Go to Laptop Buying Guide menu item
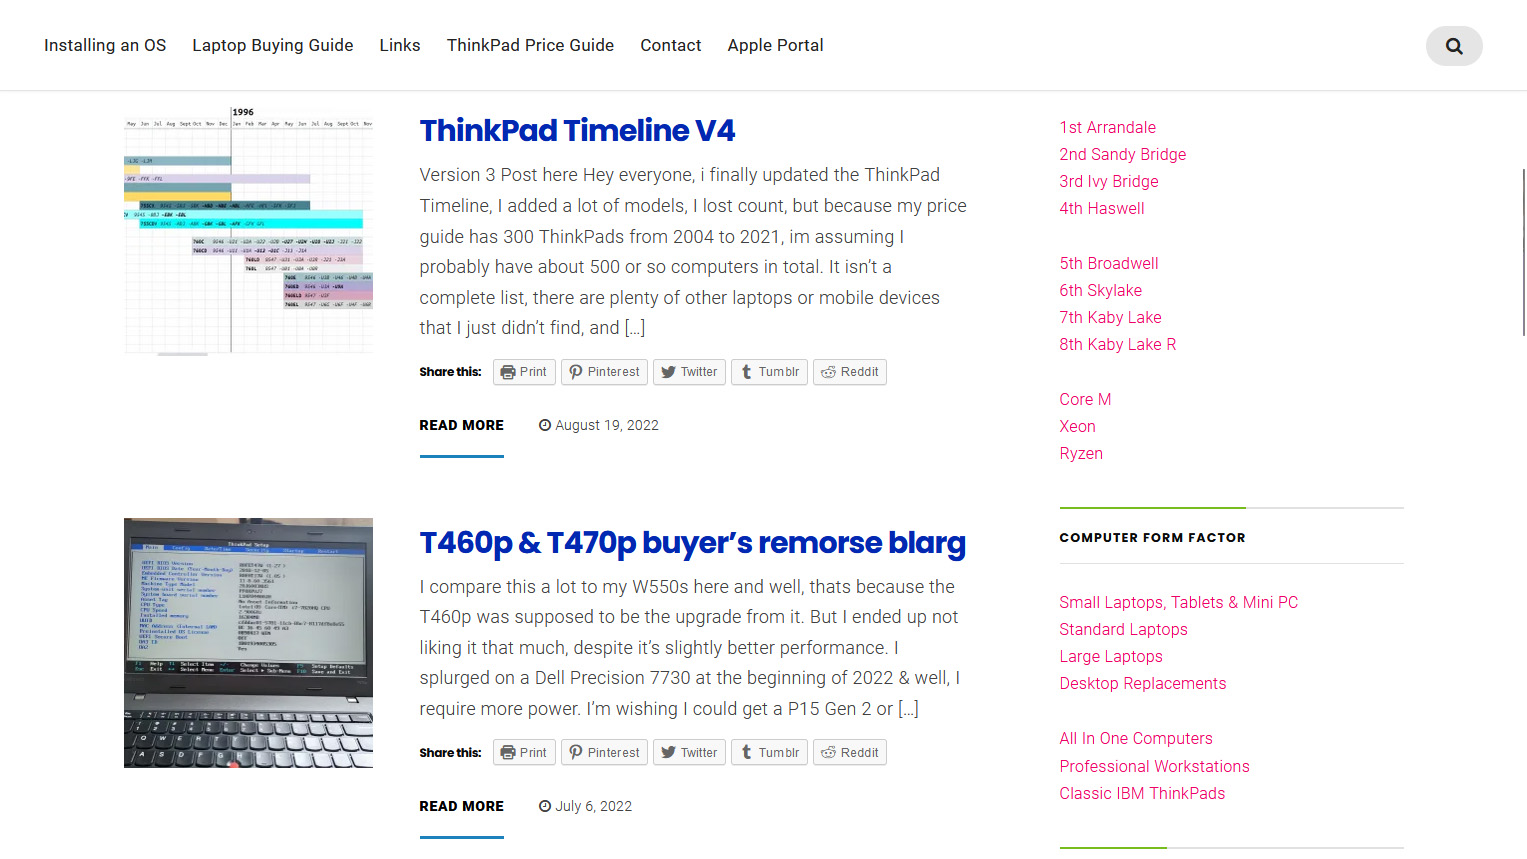Image resolution: width=1527 pixels, height=859 pixels. point(273,45)
